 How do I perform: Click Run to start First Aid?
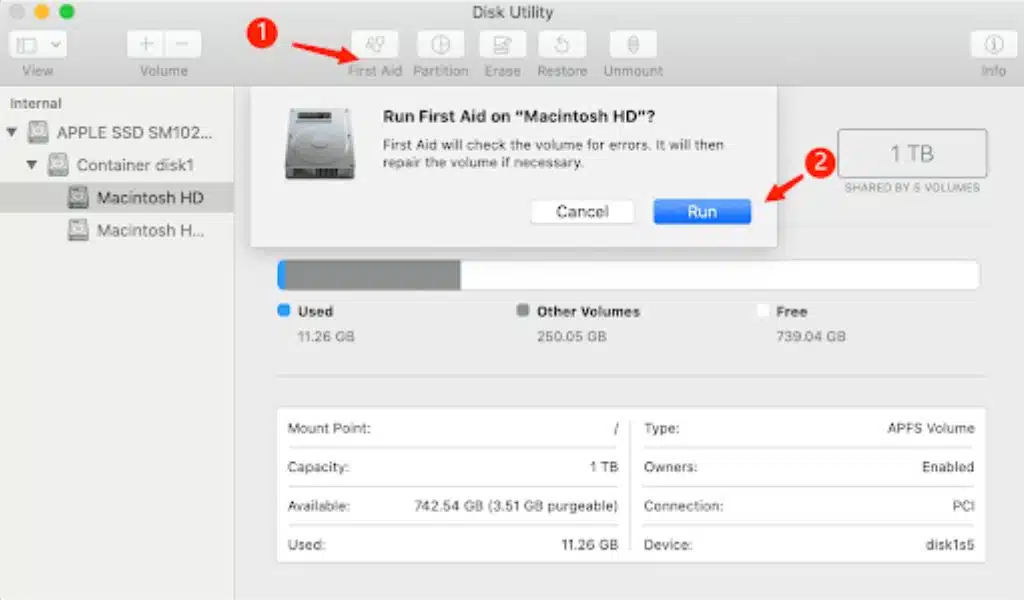pos(702,211)
